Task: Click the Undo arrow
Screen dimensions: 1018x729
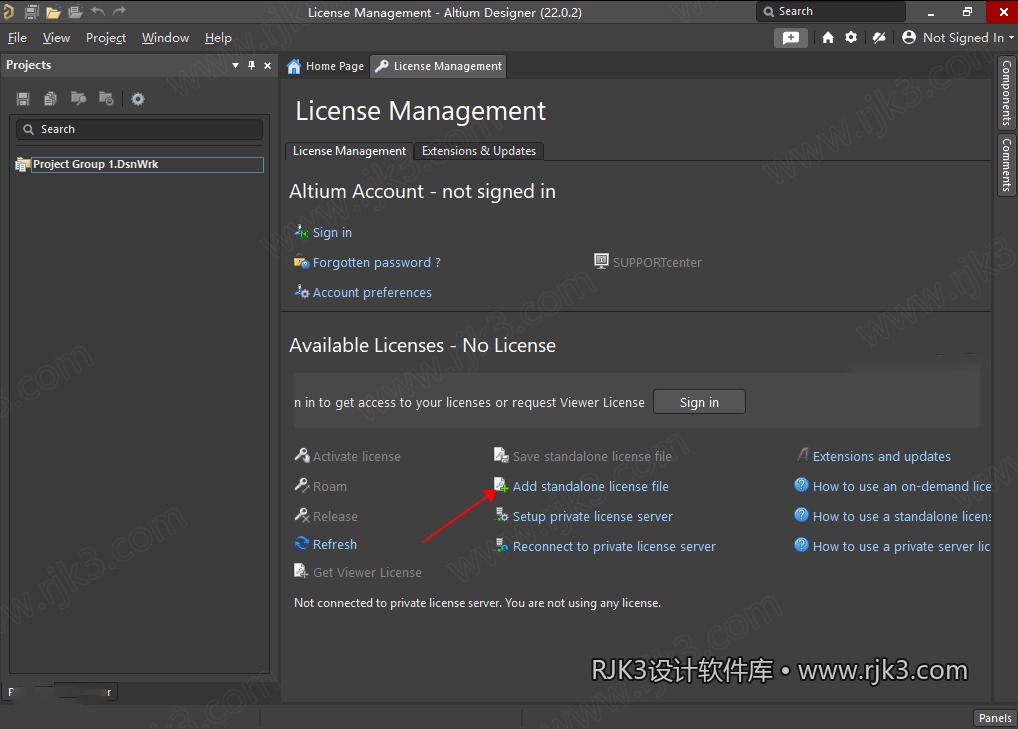Action: (x=97, y=11)
